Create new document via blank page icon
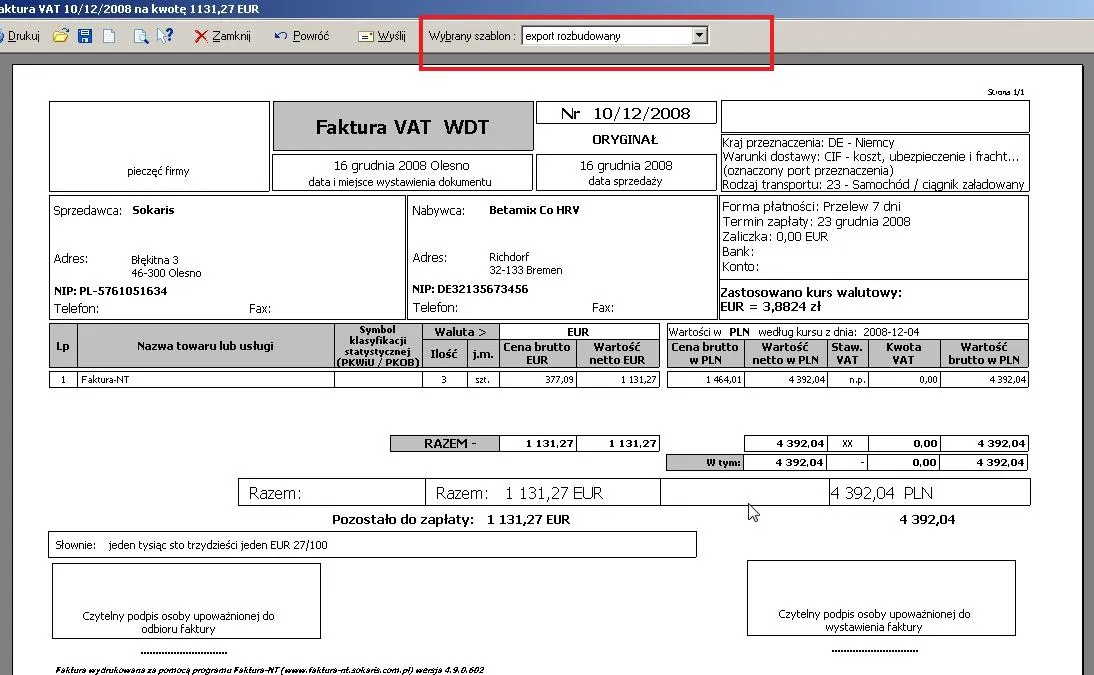1094x675 pixels. [109, 35]
